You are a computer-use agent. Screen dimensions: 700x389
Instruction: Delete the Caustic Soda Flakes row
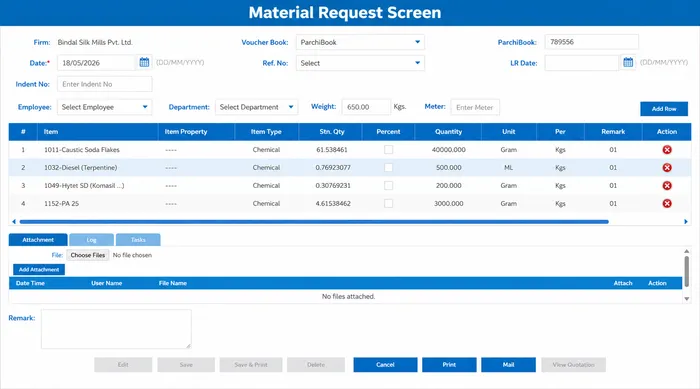[x=667, y=150]
